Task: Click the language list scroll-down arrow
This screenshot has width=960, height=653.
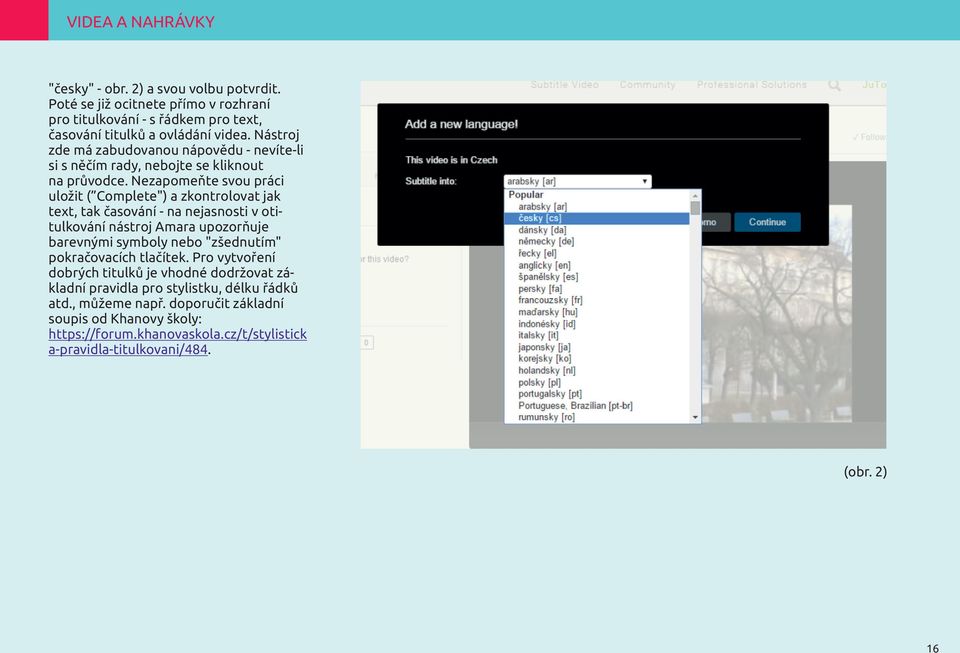Action: coord(695,417)
